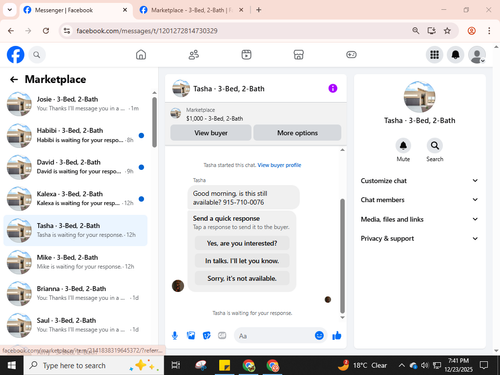The image size is (500, 375).
Task: Click View buyer profile link
Action: [279, 165]
